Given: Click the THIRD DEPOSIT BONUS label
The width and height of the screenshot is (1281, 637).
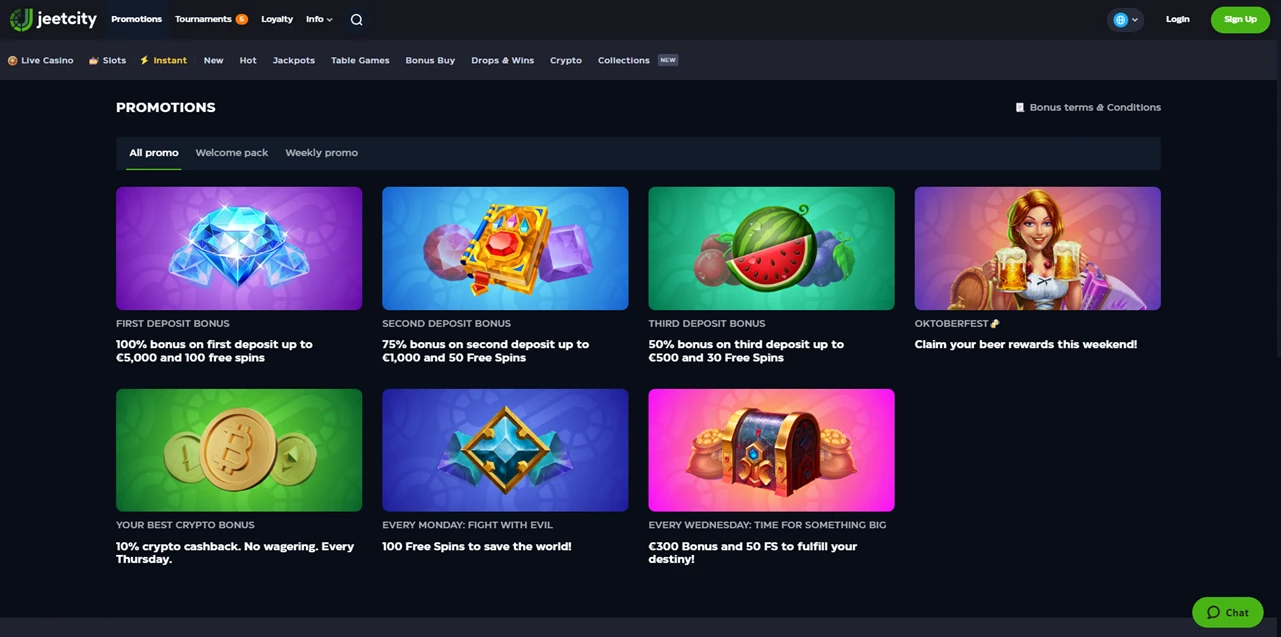Looking at the screenshot, I should [707, 324].
